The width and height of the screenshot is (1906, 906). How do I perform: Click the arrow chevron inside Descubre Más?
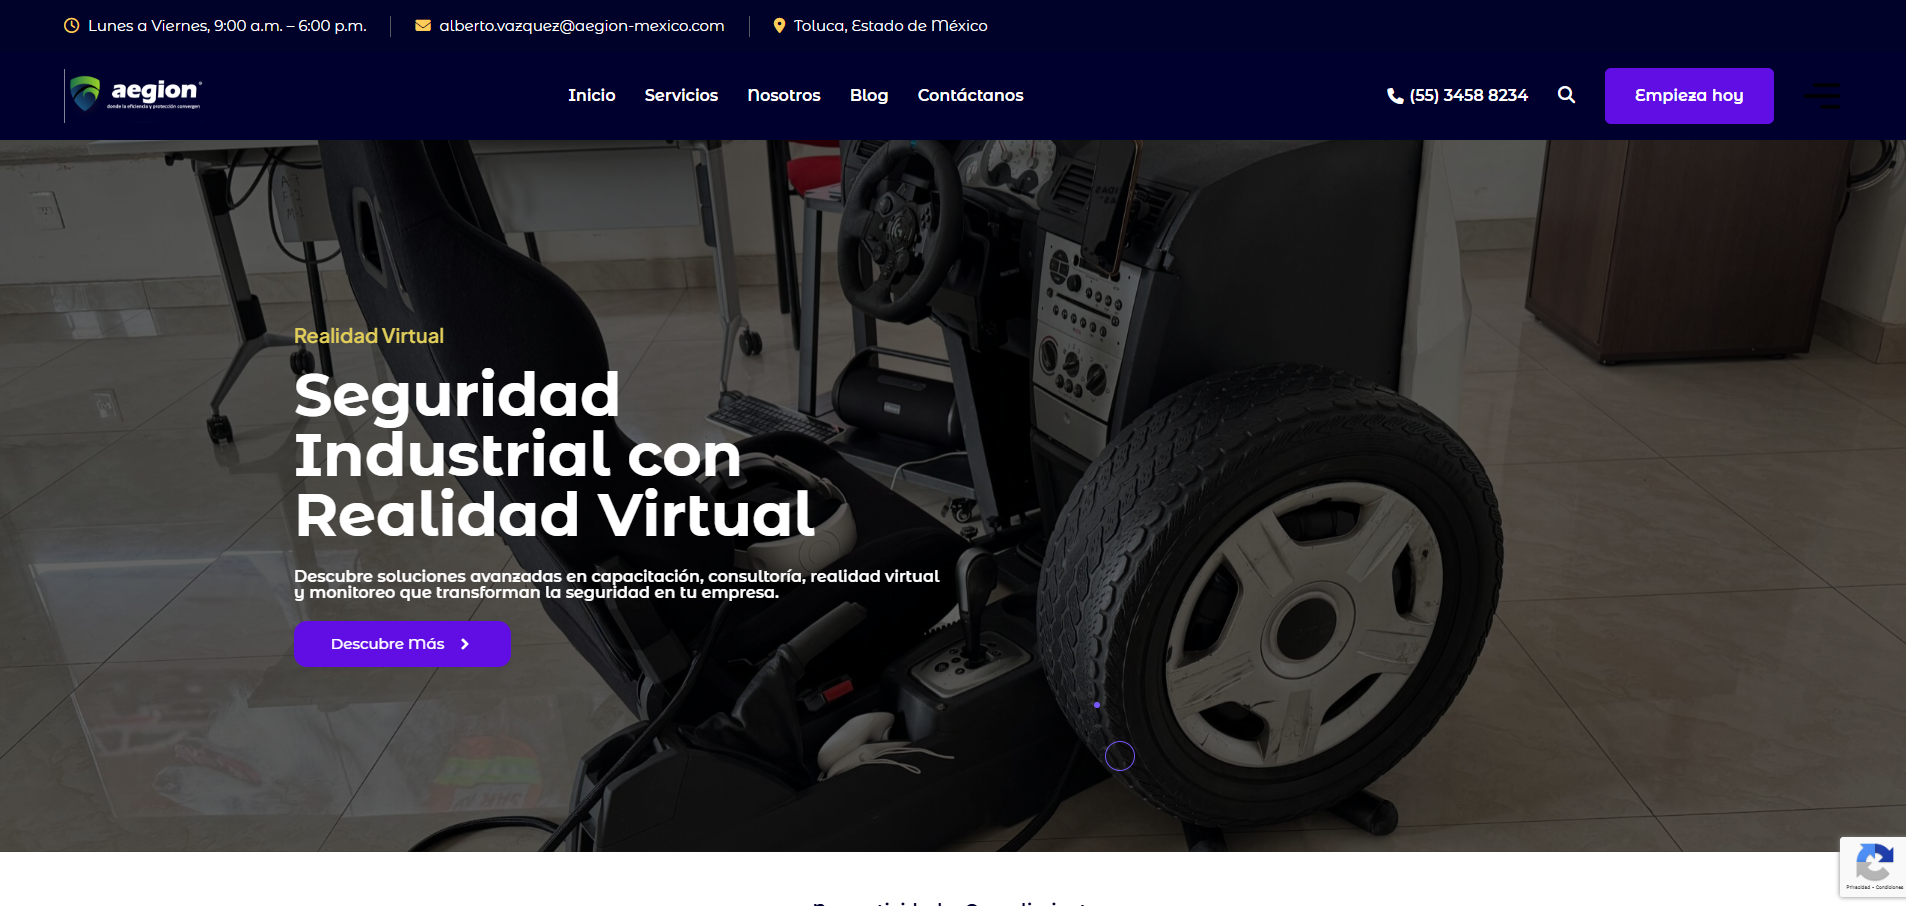pos(465,644)
